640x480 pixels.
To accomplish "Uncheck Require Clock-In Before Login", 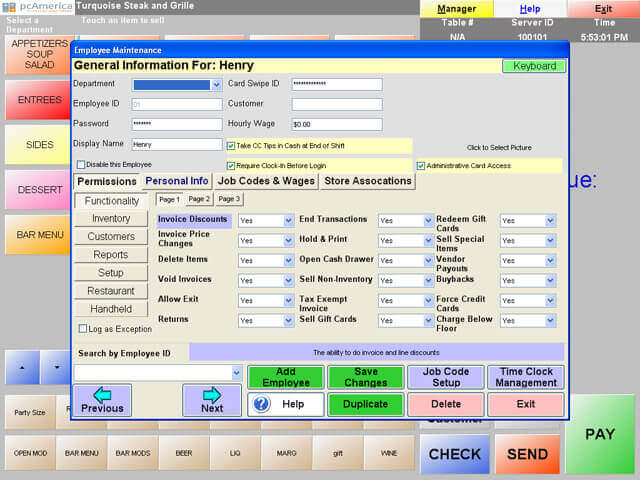I will 231,165.
